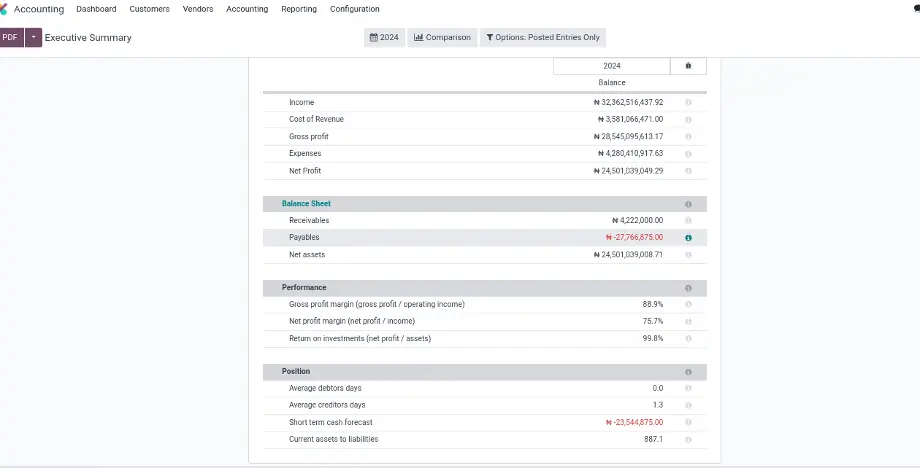Screen dimensions: 920x468
Task: Click the info icon on Gross profit row
Action: click(x=688, y=137)
